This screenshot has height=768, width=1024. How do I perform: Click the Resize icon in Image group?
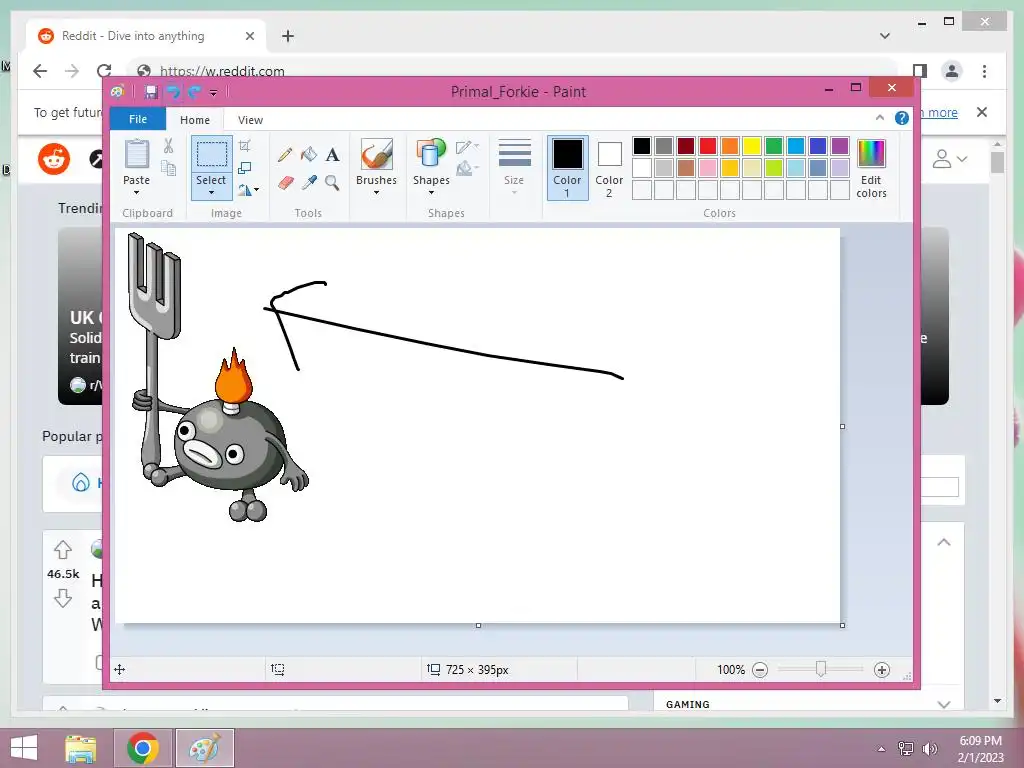[x=245, y=168]
